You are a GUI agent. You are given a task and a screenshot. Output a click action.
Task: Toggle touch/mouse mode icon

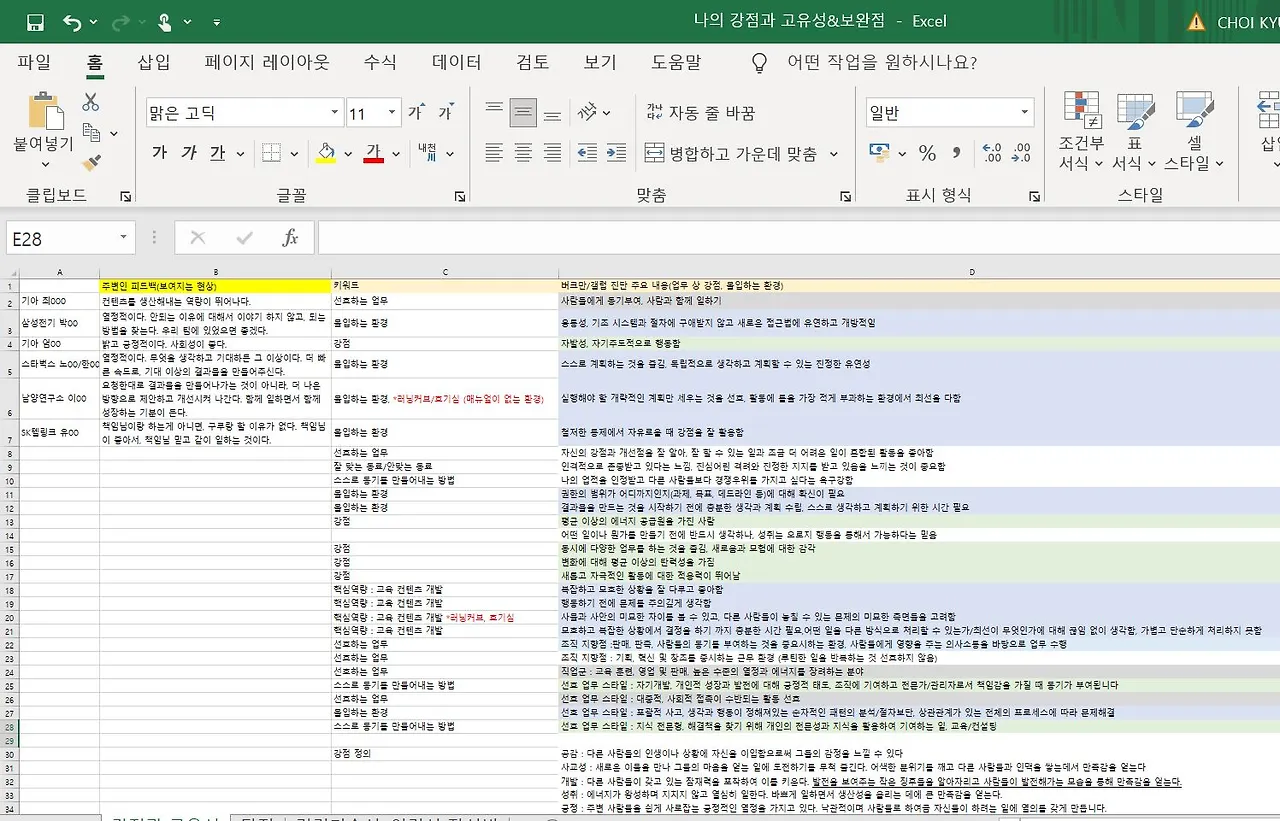pos(166,22)
